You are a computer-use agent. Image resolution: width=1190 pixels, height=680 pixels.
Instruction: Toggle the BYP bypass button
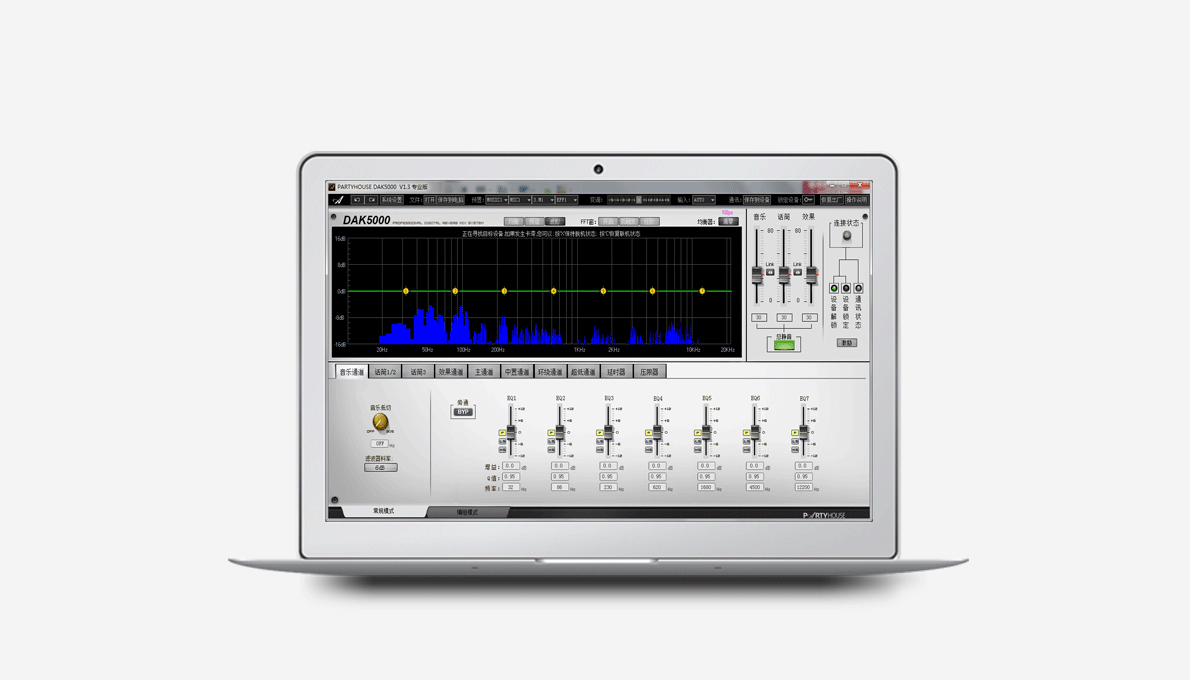(x=463, y=412)
